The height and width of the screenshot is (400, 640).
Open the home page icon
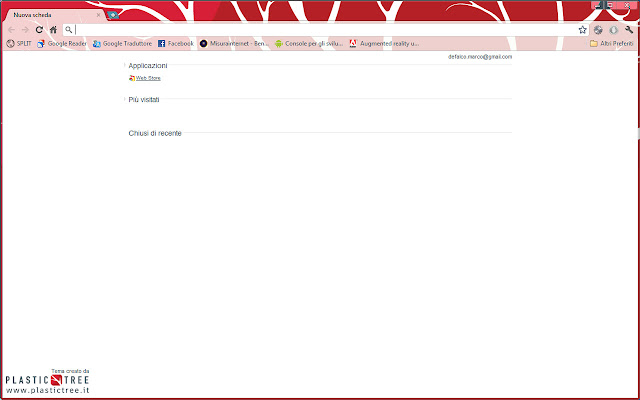(x=53, y=30)
